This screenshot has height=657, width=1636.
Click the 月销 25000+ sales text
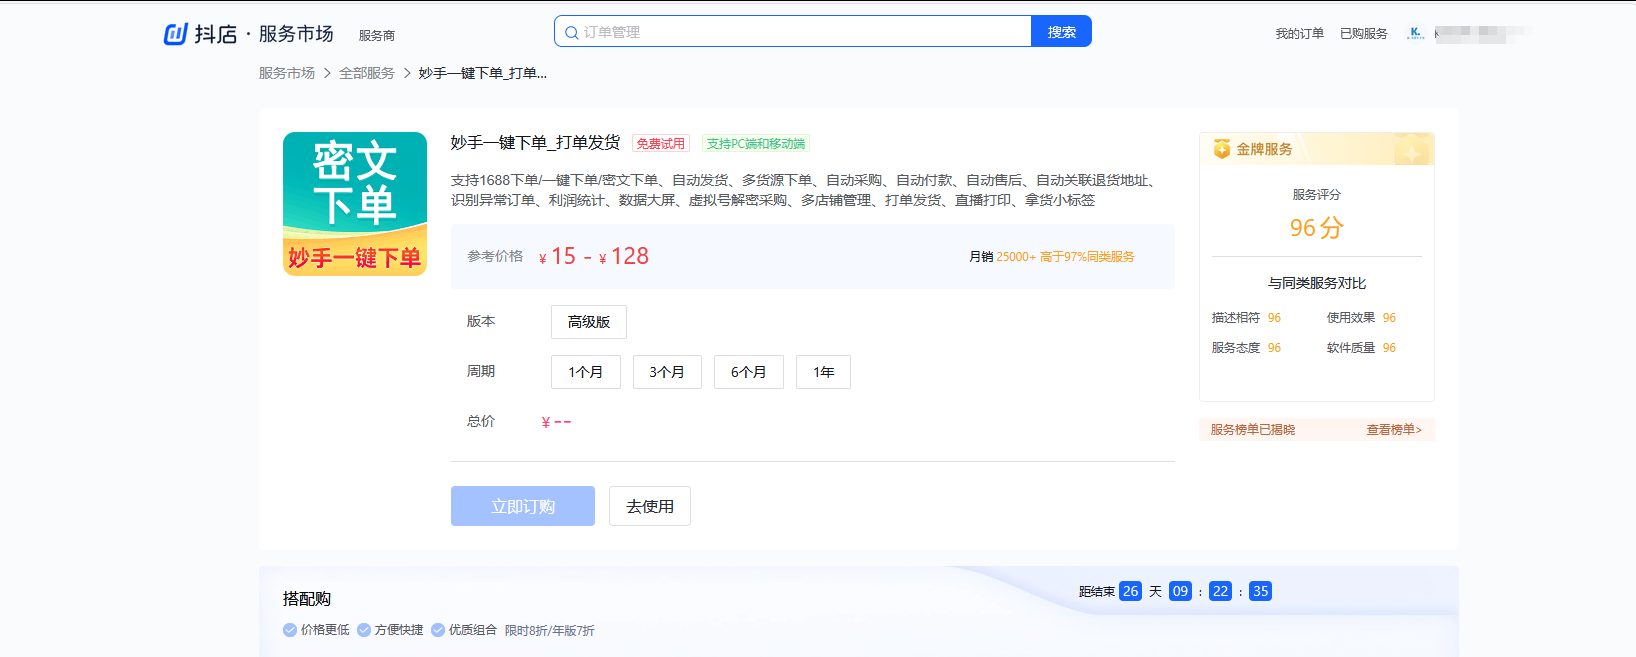(1003, 257)
